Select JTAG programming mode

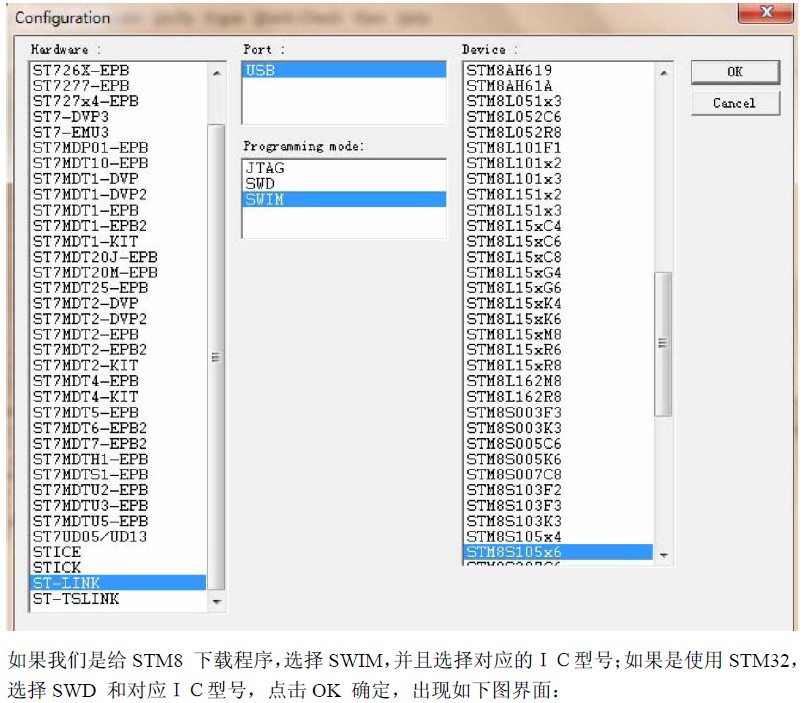[x=344, y=168]
